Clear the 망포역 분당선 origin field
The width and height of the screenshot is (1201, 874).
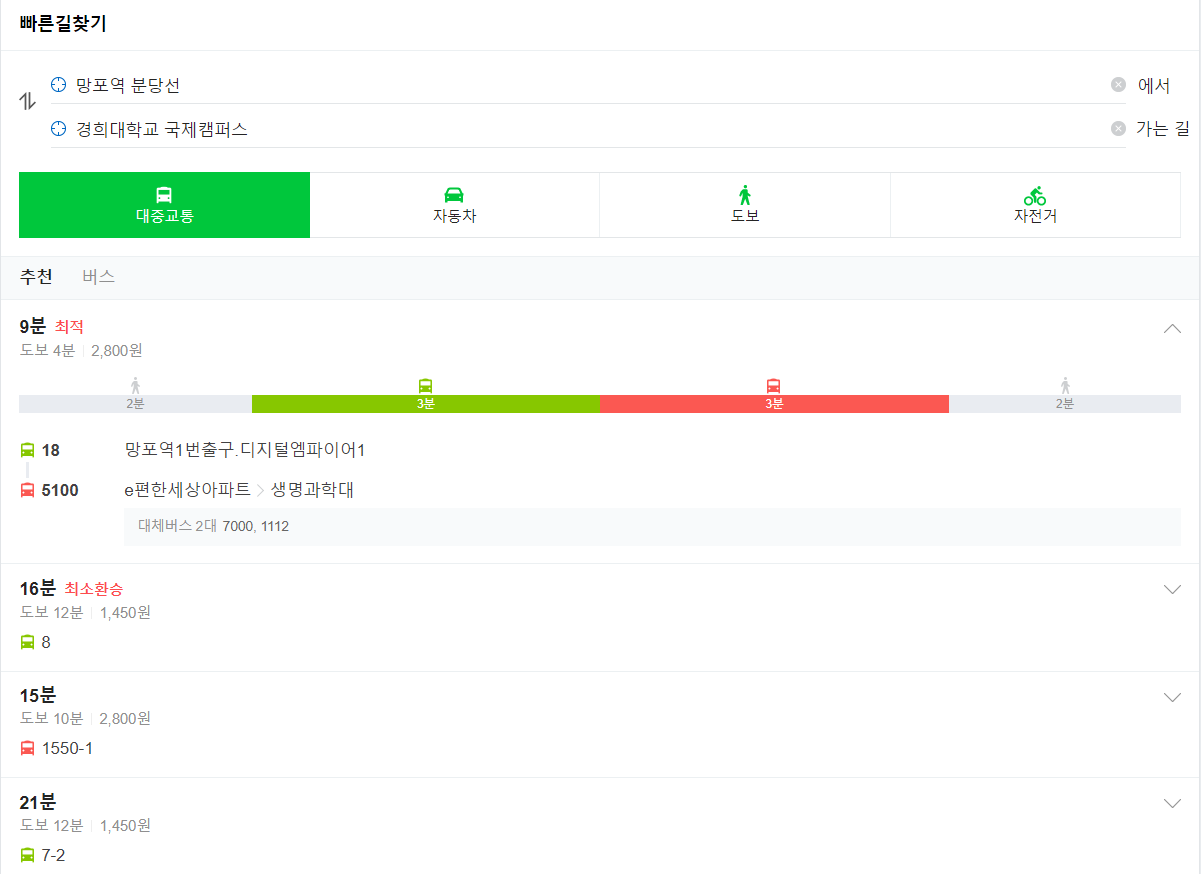[x=1118, y=85]
